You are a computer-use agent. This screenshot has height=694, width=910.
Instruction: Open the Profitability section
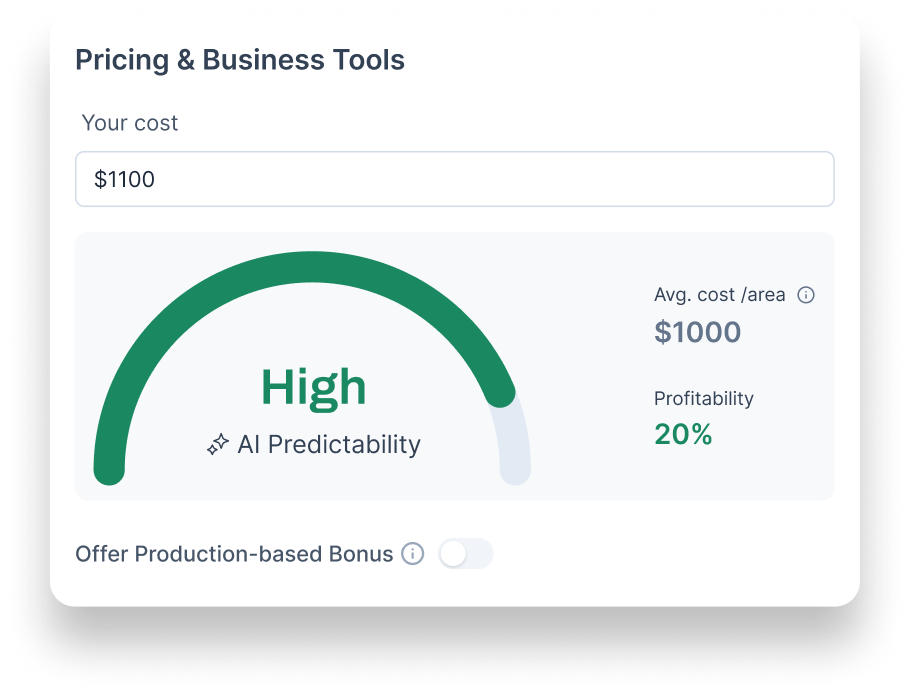[703, 398]
